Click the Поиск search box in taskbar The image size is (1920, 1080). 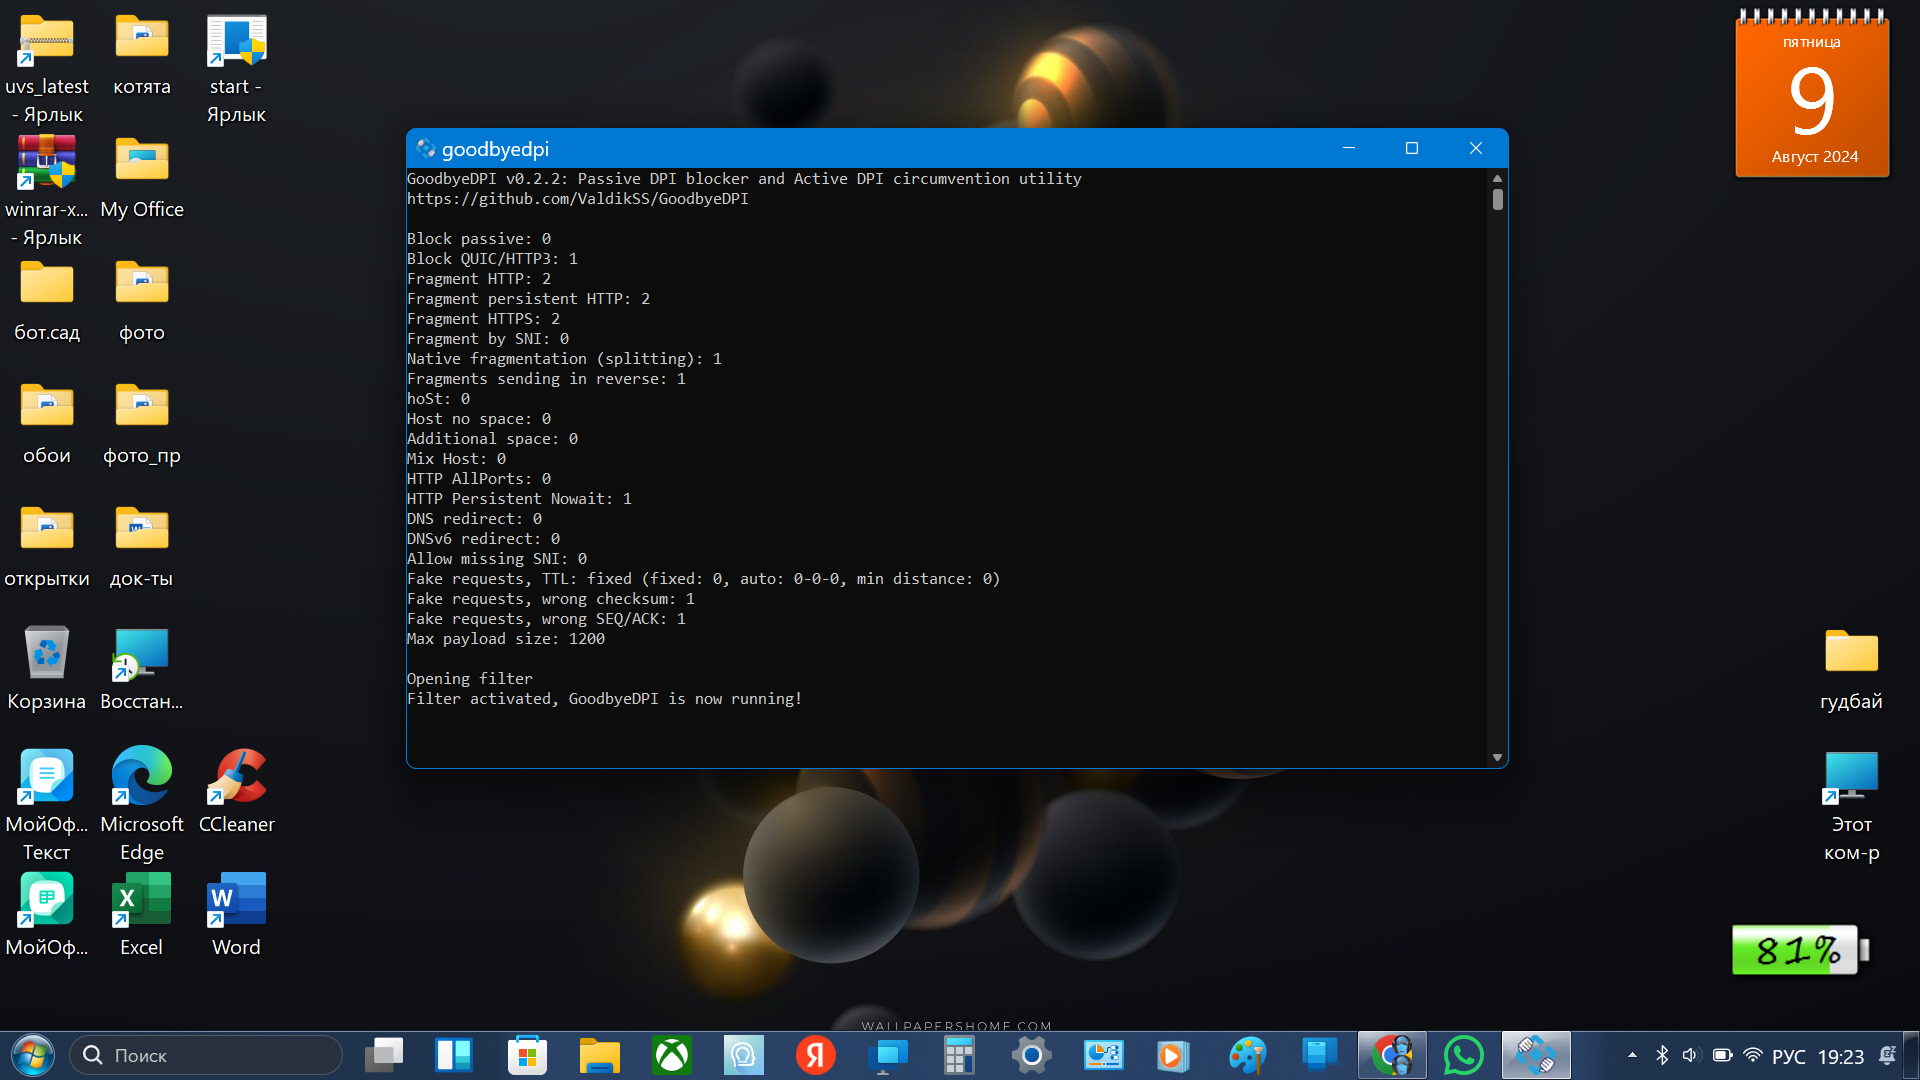(x=206, y=1055)
